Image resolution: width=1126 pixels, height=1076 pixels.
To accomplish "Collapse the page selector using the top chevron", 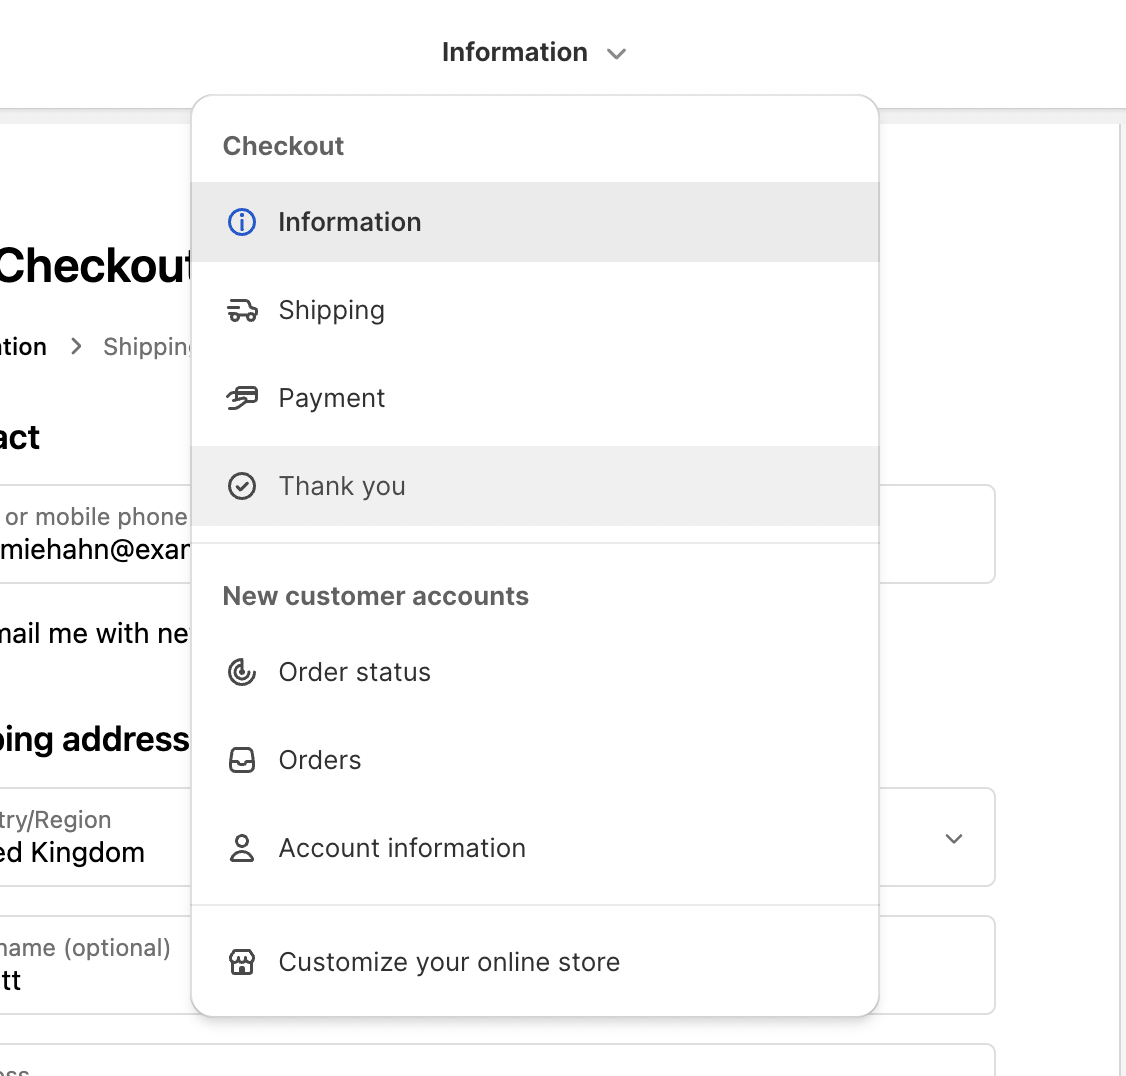I will tap(617, 54).
